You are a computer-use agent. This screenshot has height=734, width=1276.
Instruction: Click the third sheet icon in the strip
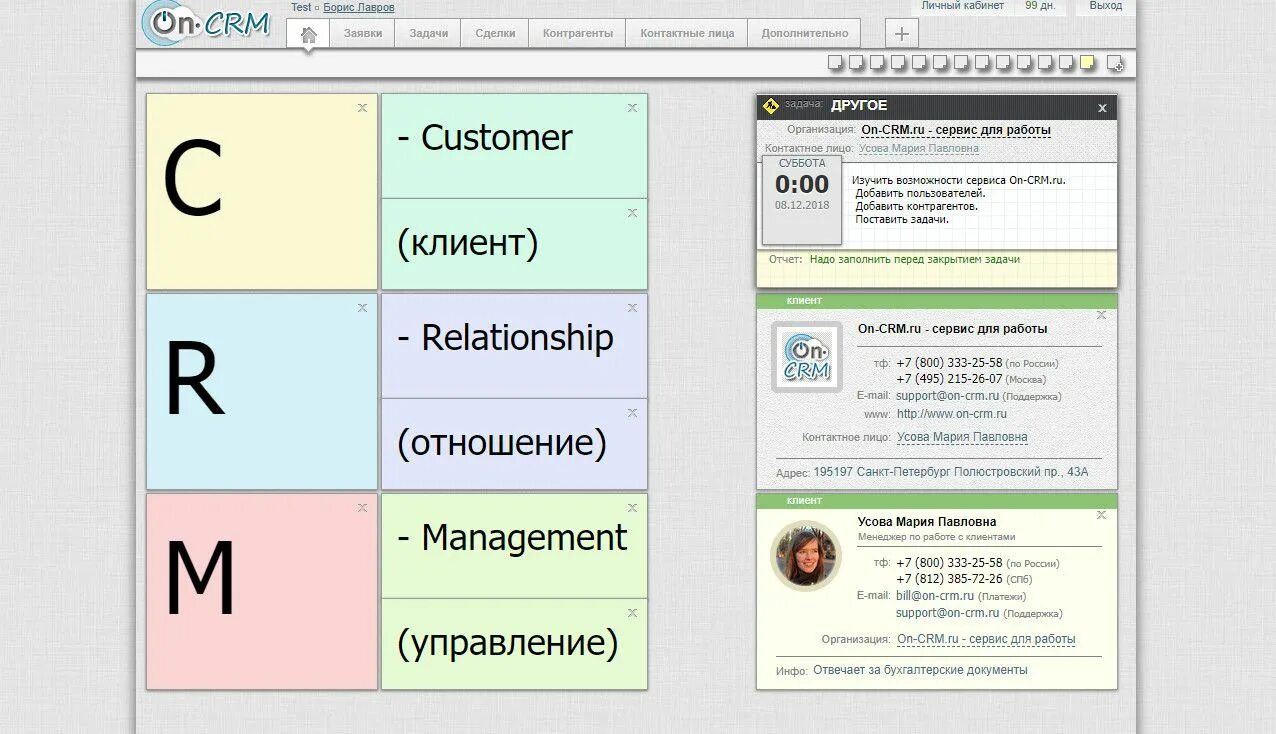(x=876, y=62)
